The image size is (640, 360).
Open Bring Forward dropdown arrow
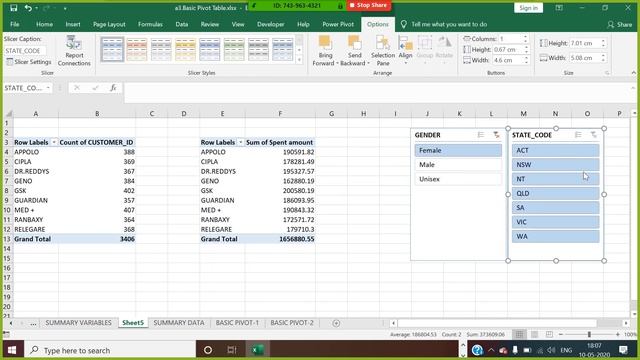click(338, 63)
